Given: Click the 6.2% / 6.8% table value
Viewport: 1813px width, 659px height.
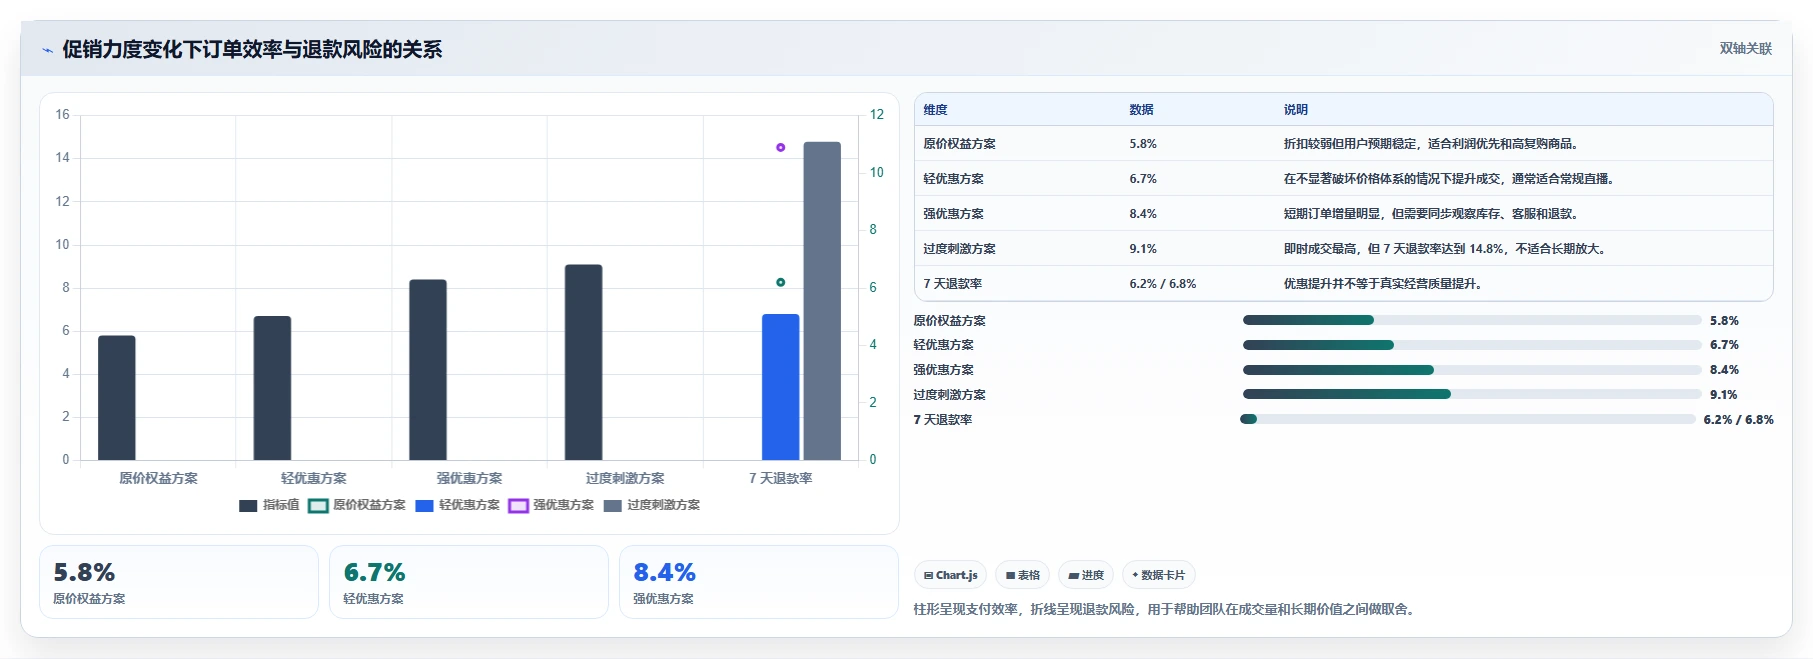Looking at the screenshot, I should pos(1163,284).
